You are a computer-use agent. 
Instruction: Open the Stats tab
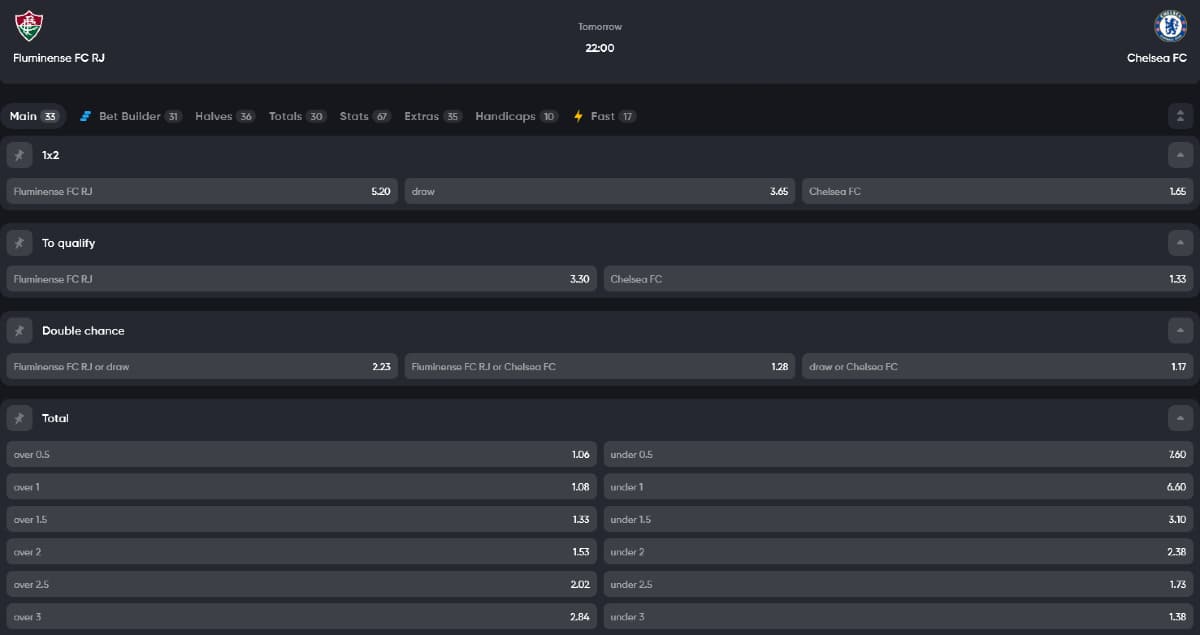coord(365,116)
